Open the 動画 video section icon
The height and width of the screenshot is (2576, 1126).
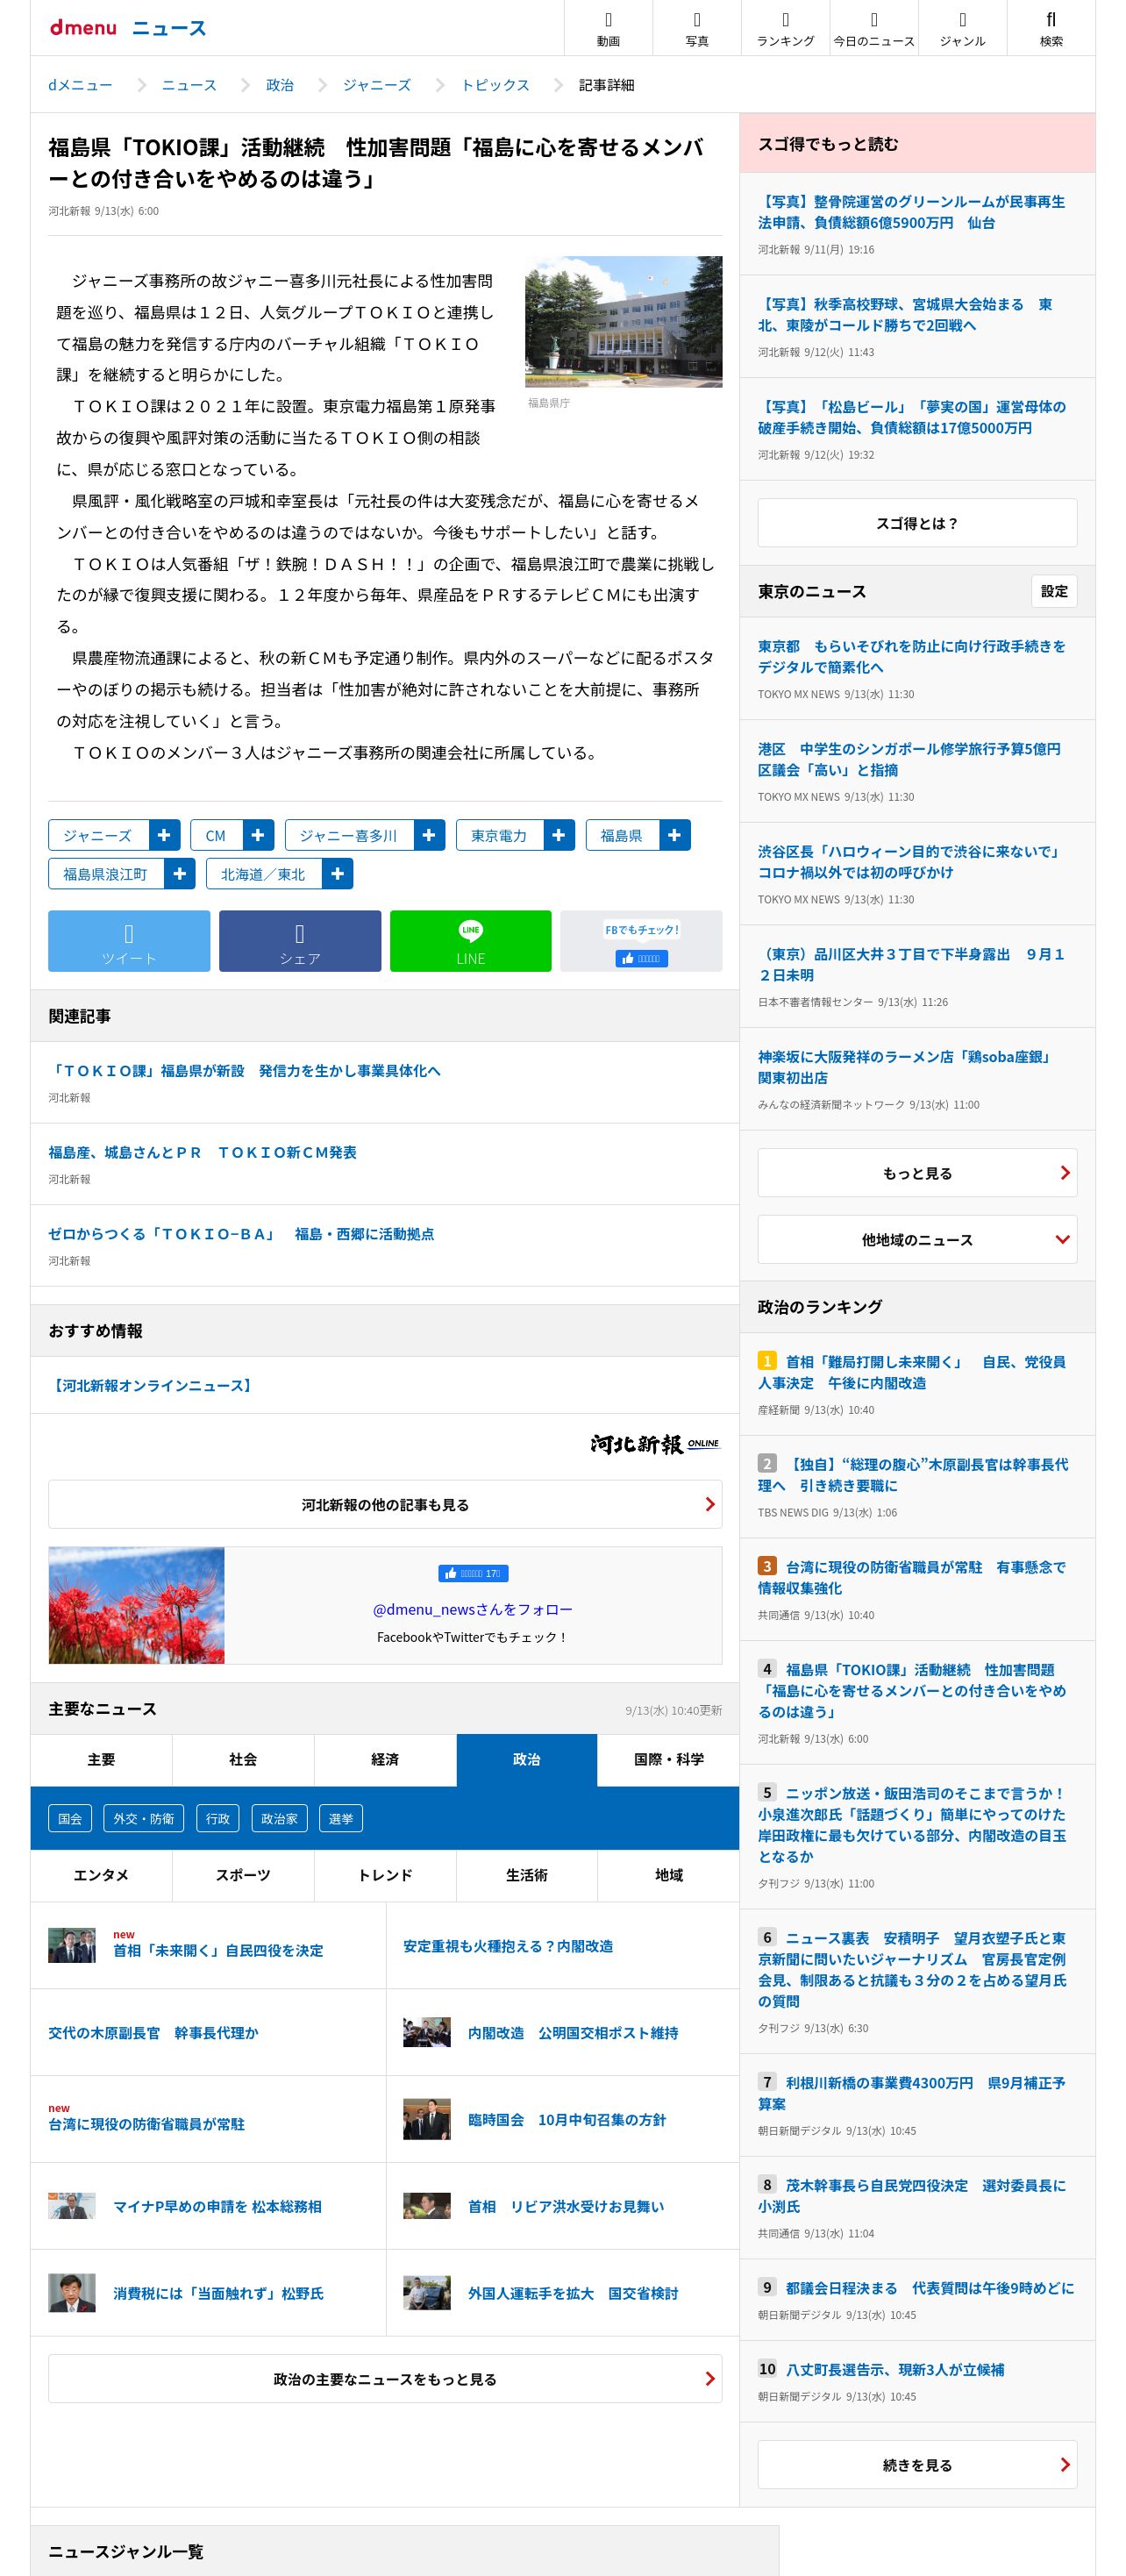point(608,28)
